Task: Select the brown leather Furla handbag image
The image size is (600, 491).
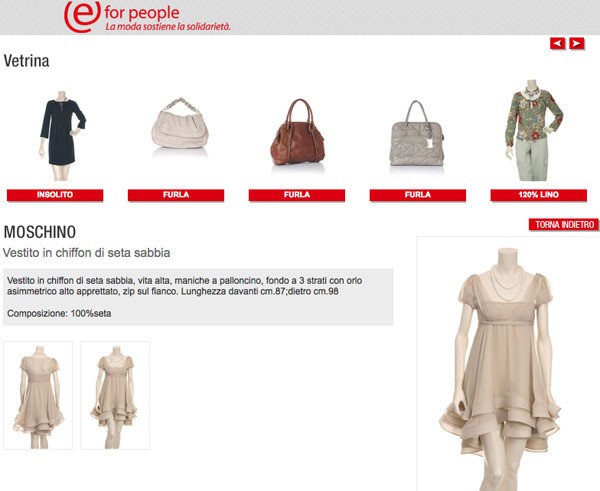Action: click(298, 132)
